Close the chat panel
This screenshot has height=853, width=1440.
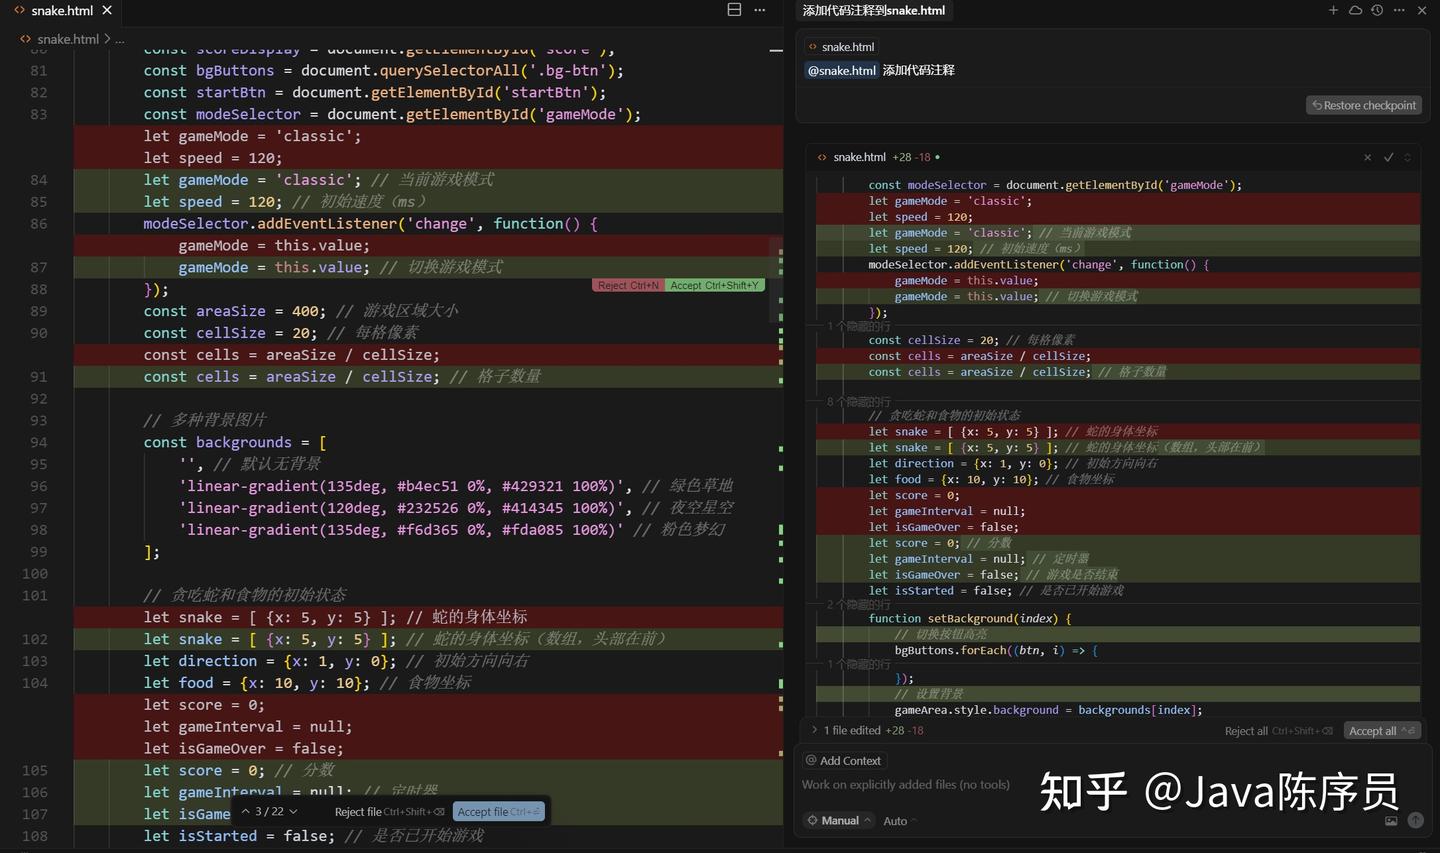[1421, 10]
